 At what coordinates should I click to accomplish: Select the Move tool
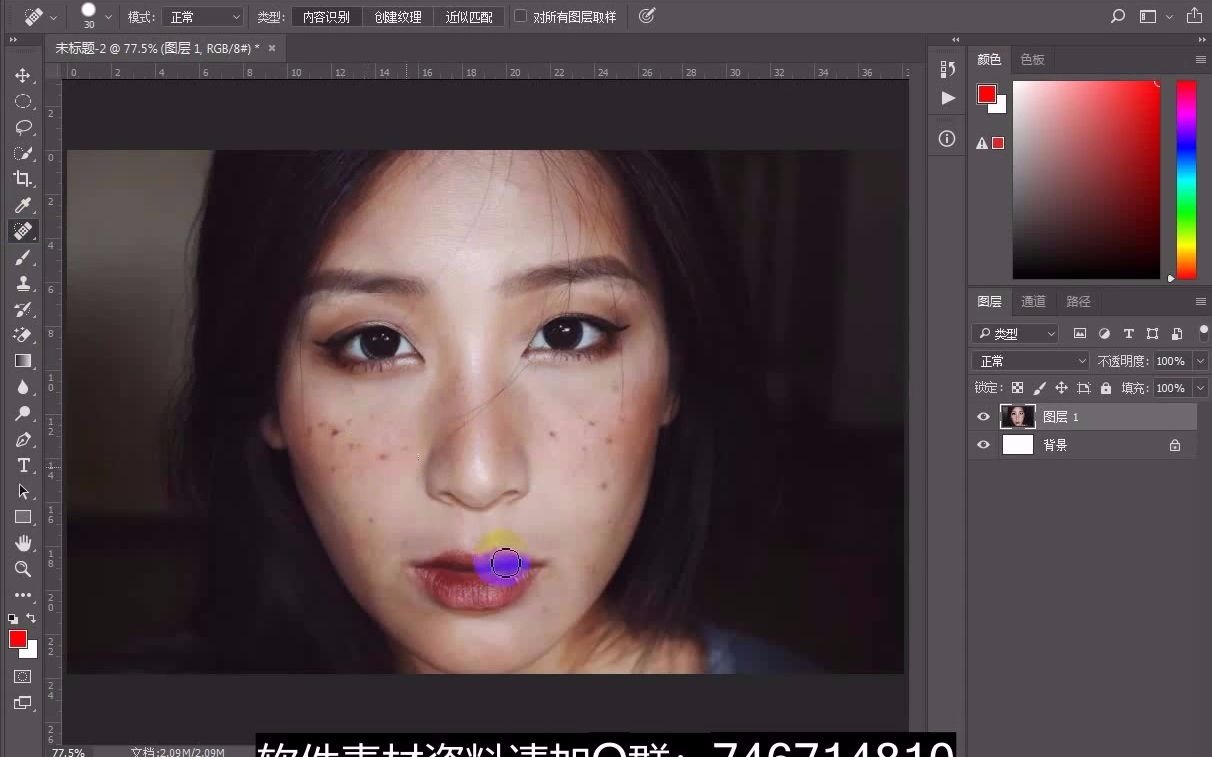24,75
